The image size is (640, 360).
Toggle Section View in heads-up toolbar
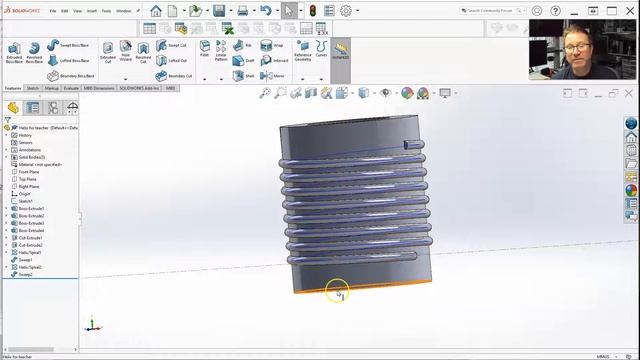tap(311, 93)
